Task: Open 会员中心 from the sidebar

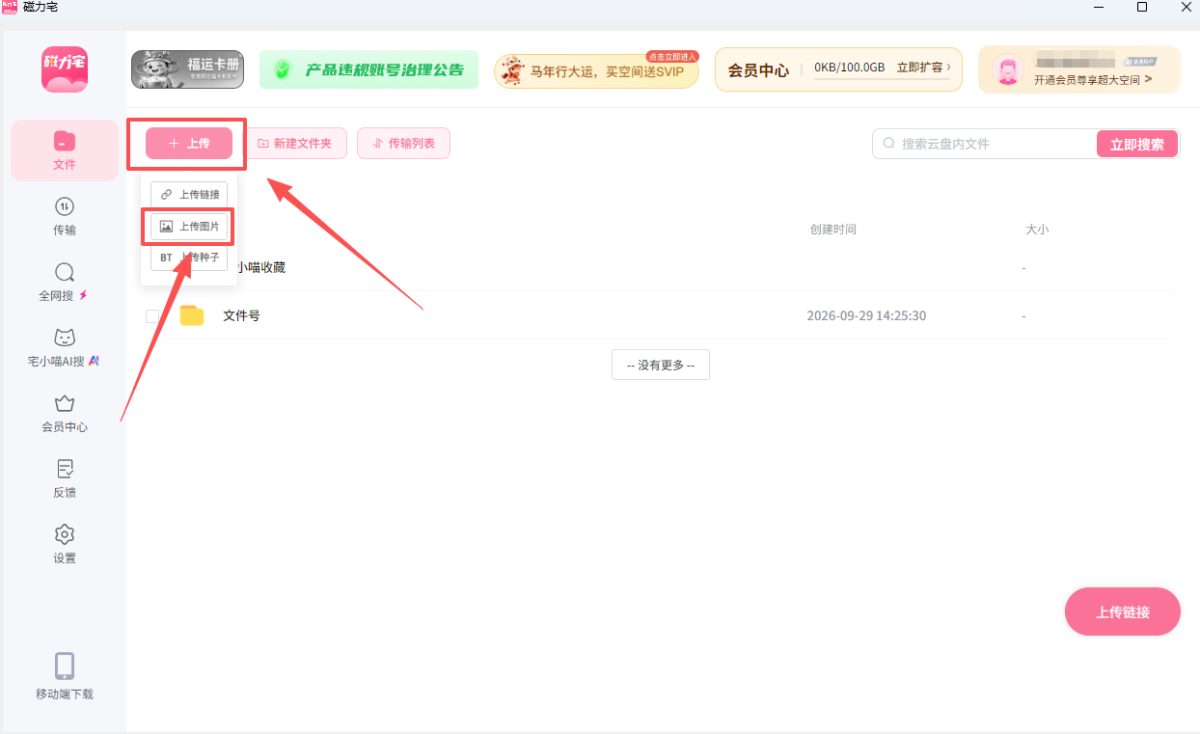Action: pos(65,413)
